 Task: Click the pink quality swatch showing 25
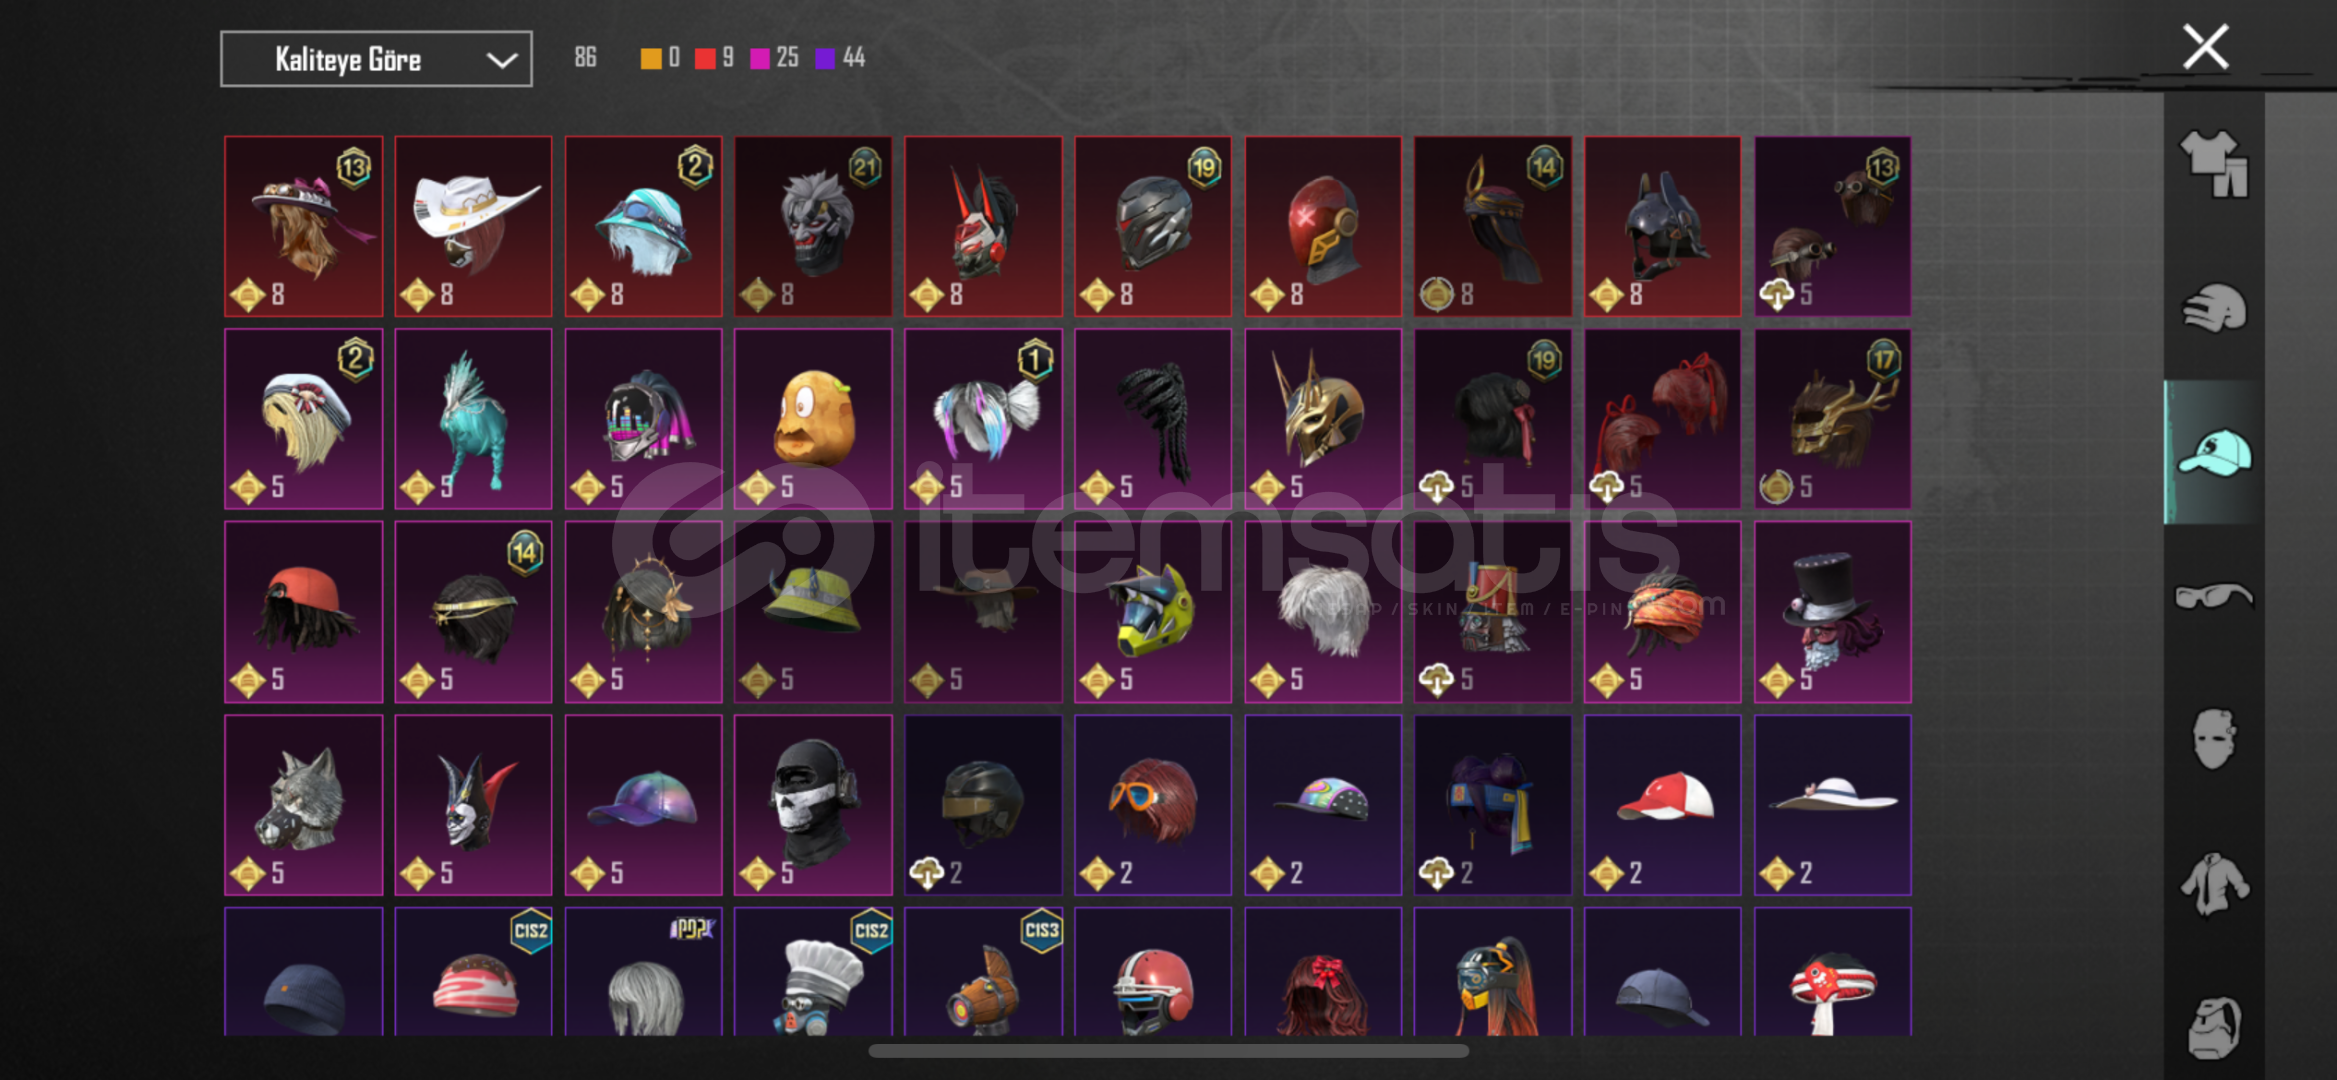760,58
